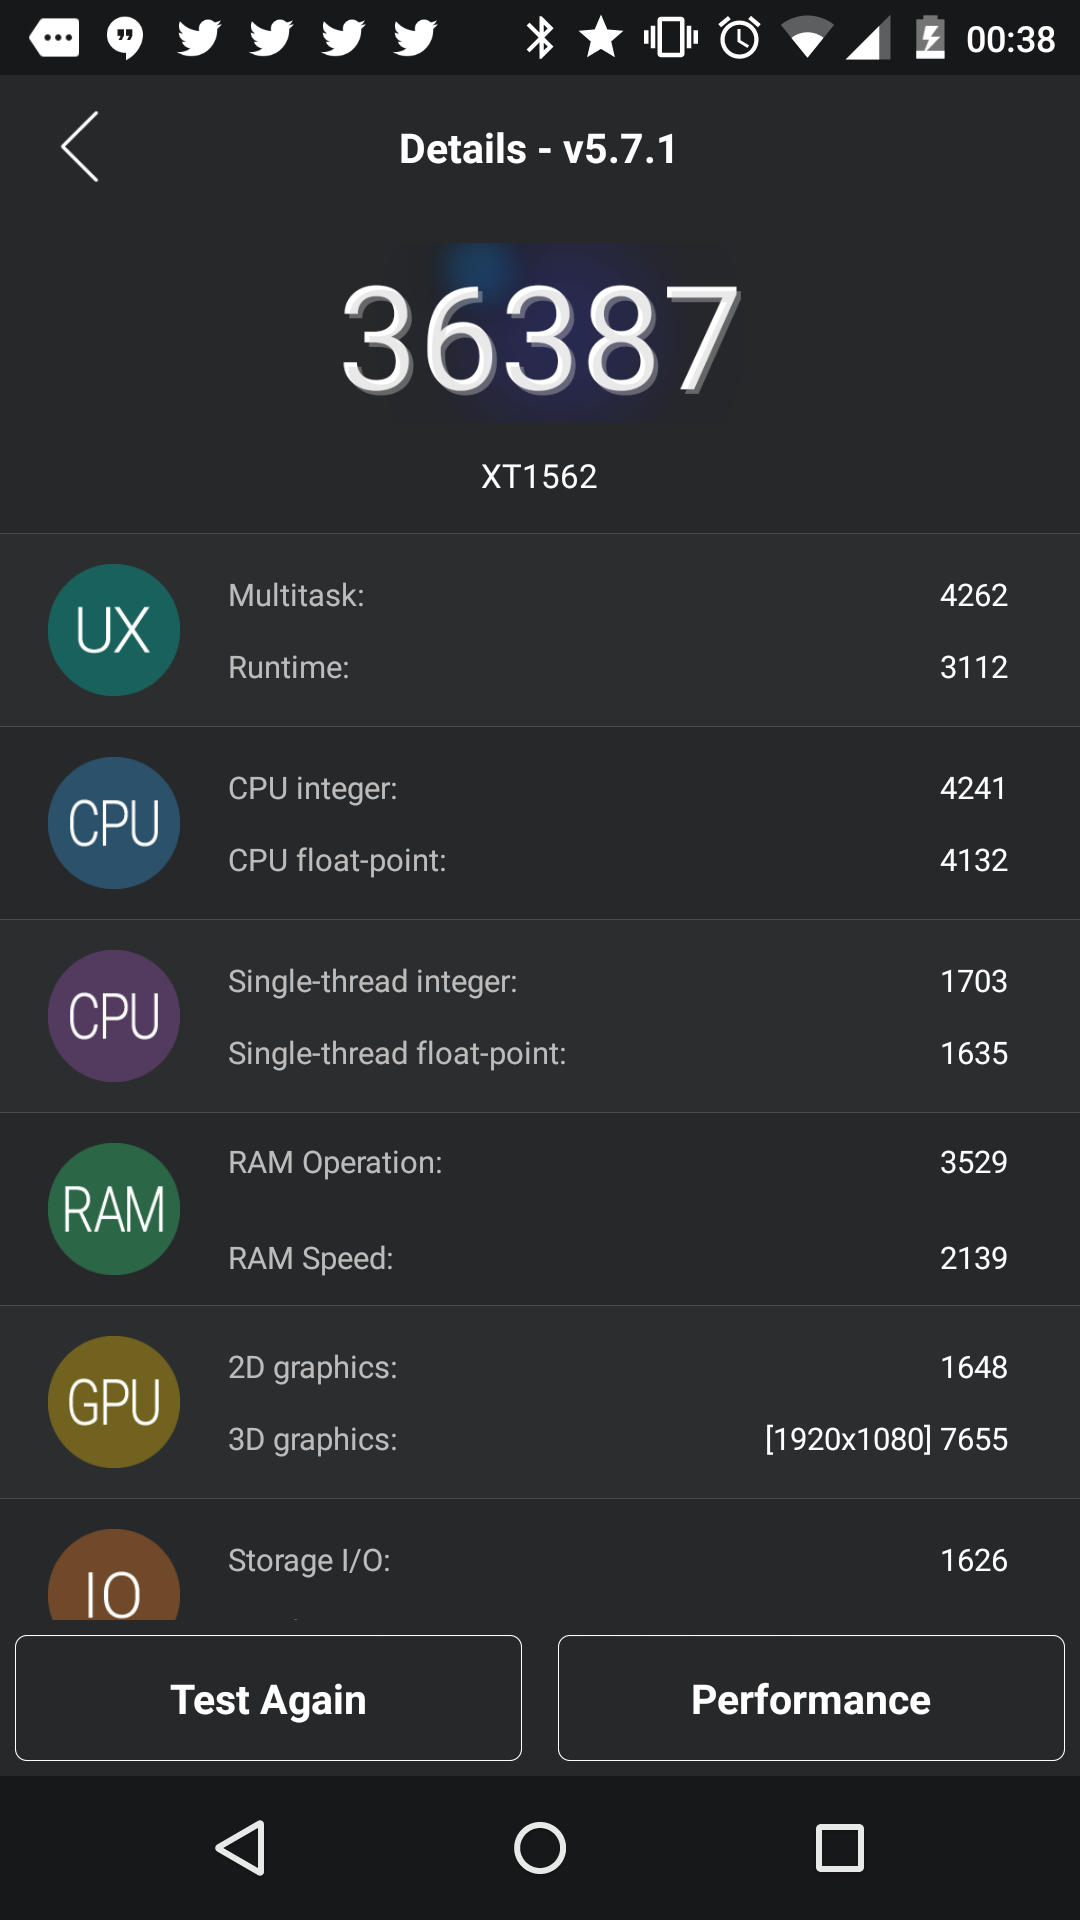The image size is (1080, 1920).
Task: Tap the green RAM category icon
Action: 114,1209
